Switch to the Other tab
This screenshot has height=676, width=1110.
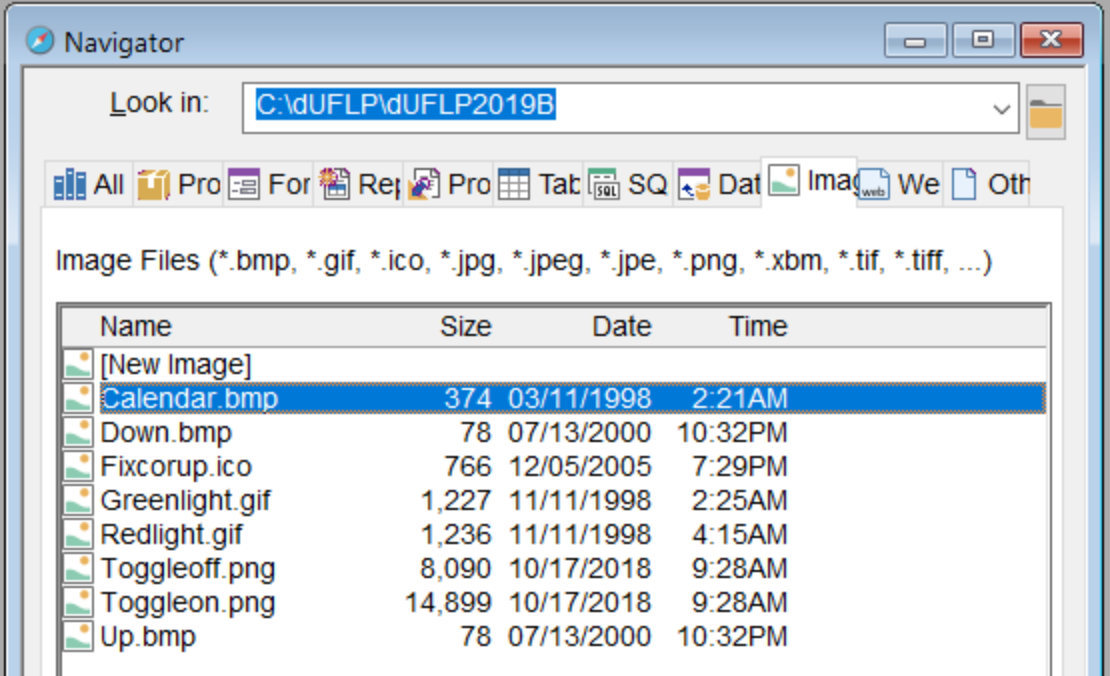pos(988,185)
